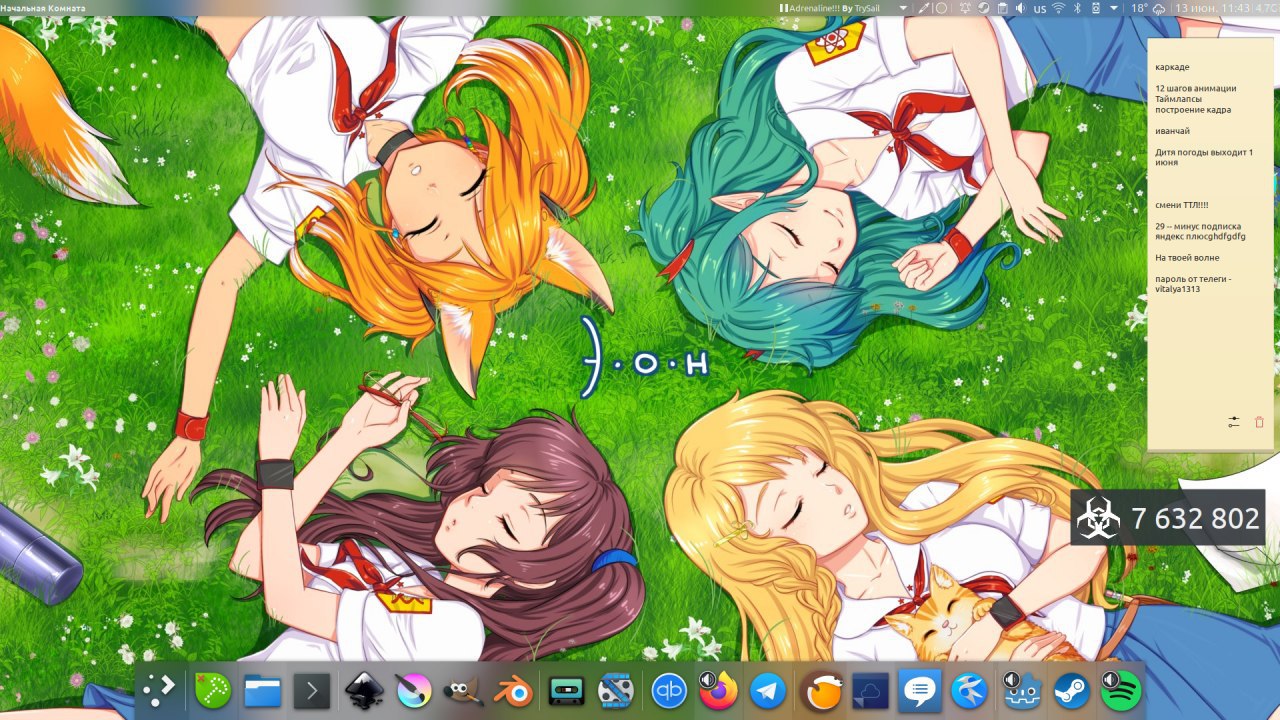
Task: Open the notifications bell in system tray
Action: pos(964,8)
